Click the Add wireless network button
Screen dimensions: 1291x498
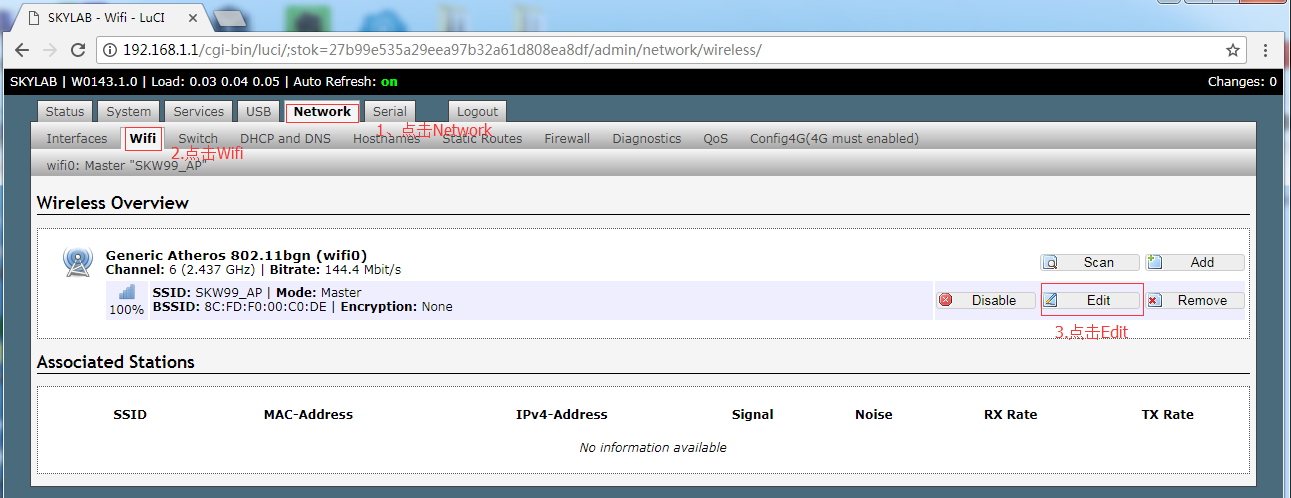pyautogui.click(x=1194, y=262)
